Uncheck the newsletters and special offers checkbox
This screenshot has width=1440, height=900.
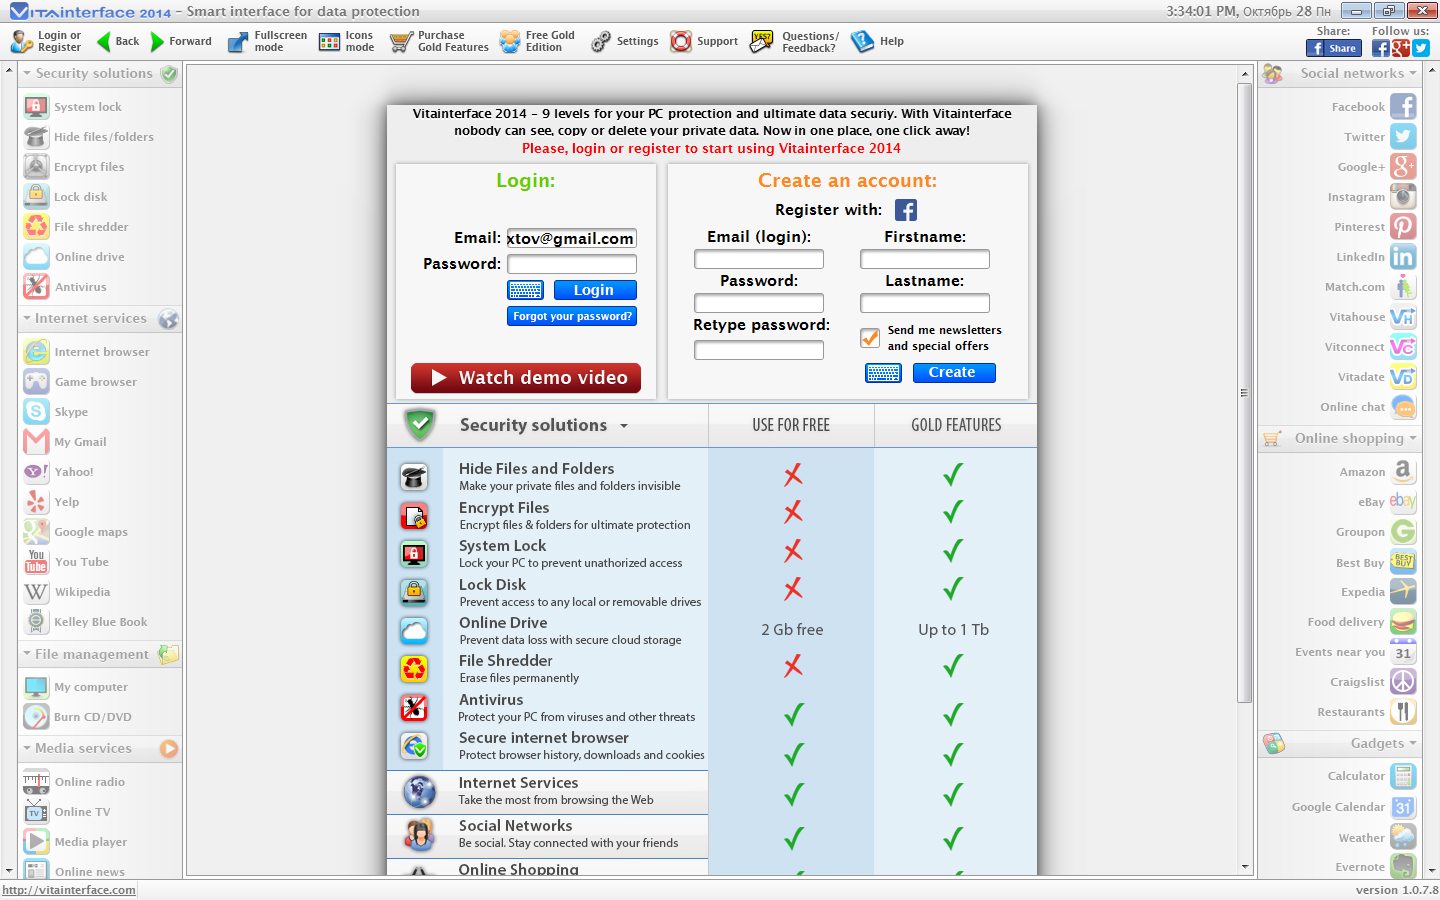[870, 338]
